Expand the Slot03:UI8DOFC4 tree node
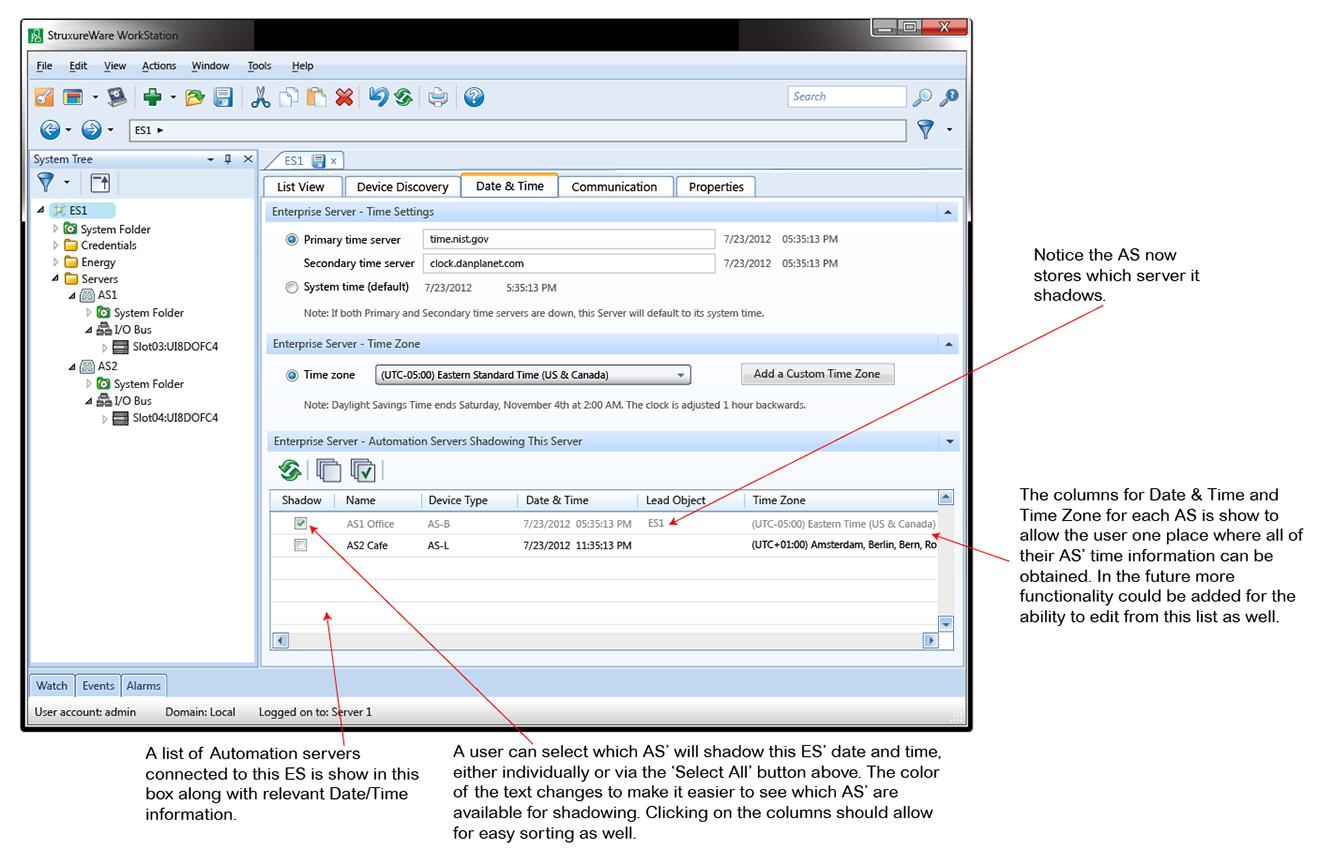This screenshot has width=1318, height=864. pos(105,347)
